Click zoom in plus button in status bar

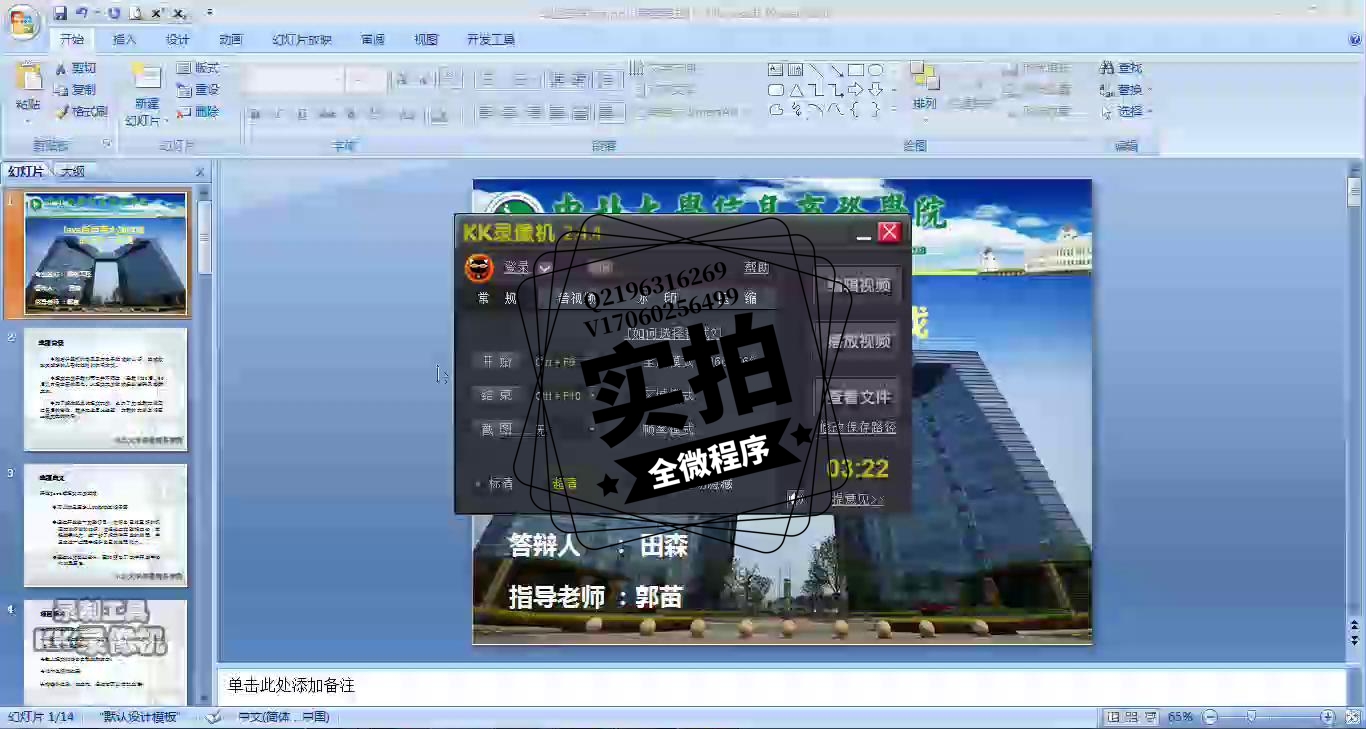point(1327,717)
